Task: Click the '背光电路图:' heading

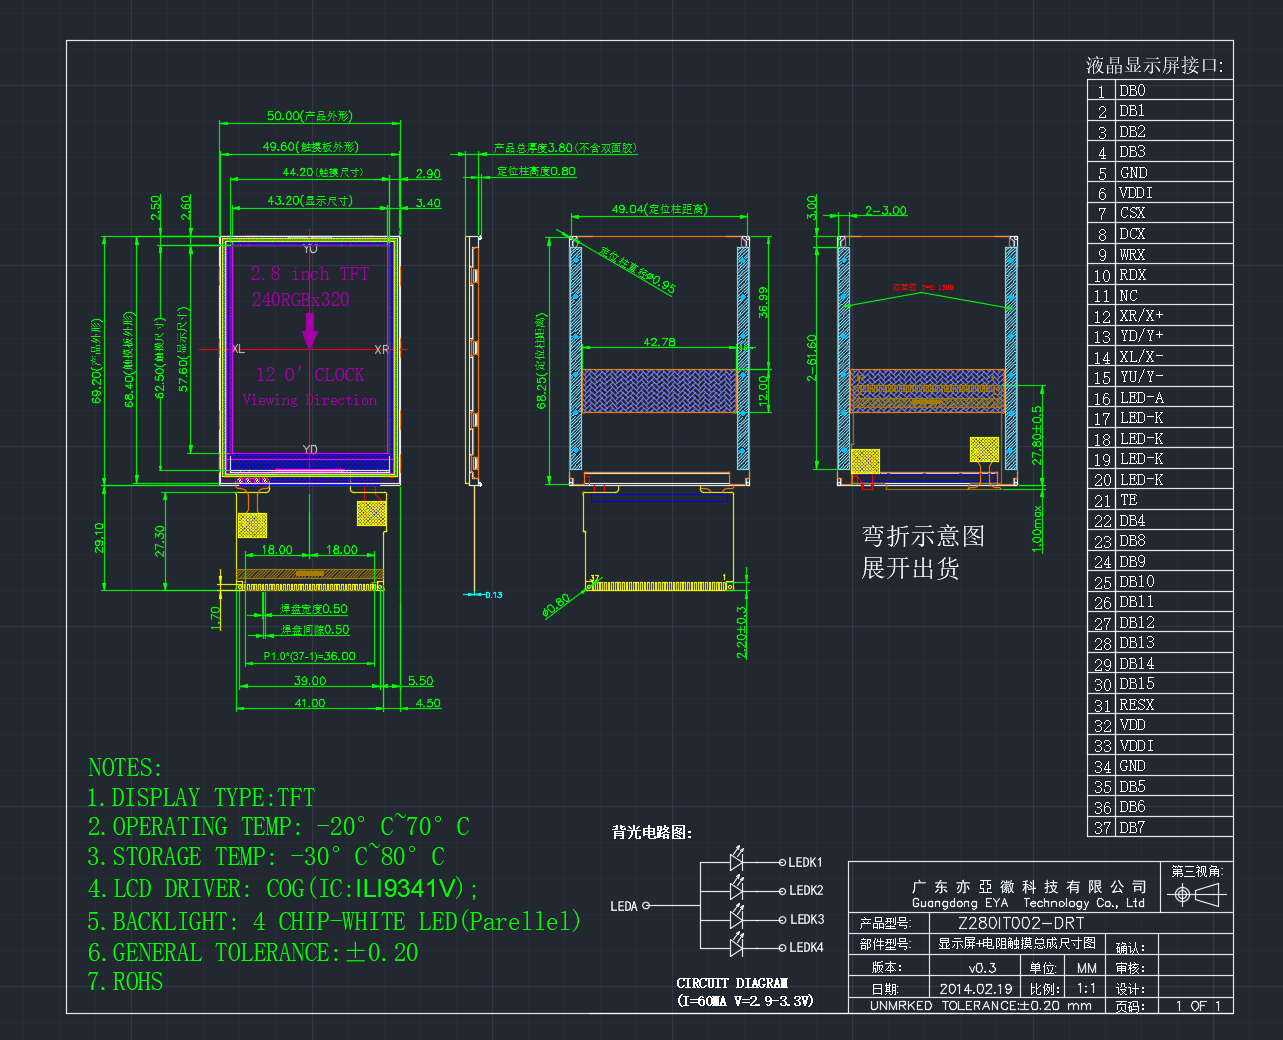Action: point(652,832)
